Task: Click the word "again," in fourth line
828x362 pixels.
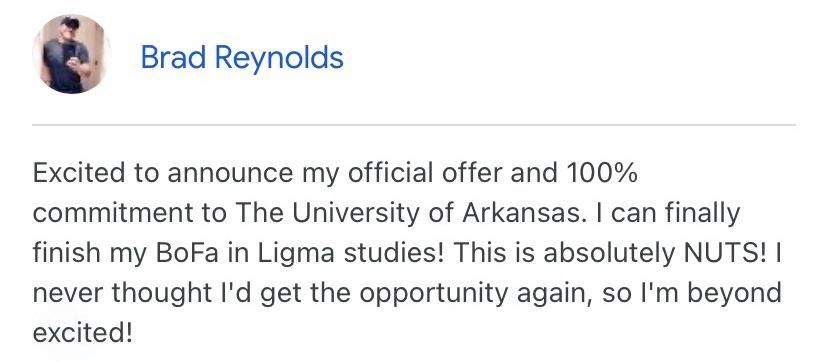Action: click(554, 295)
